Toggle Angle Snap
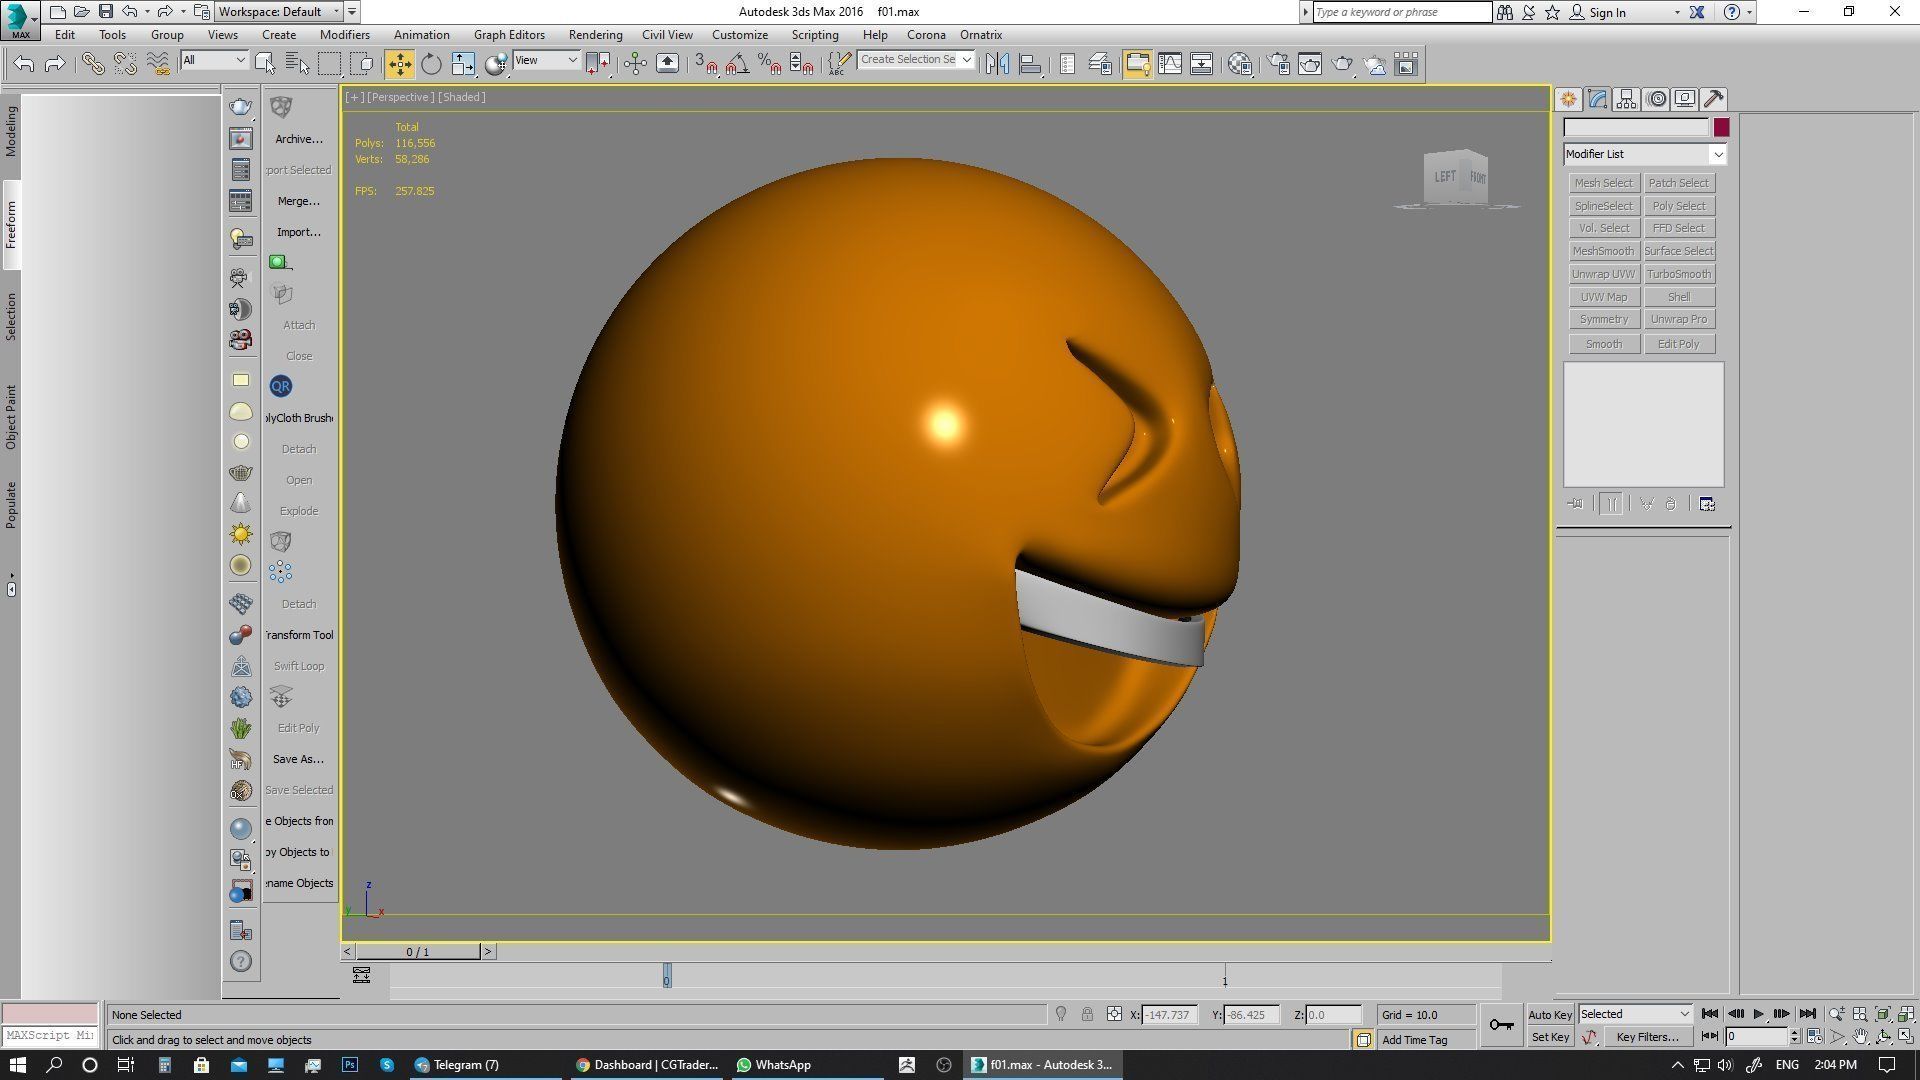Viewport: 1920px width, 1080px height. point(738,64)
